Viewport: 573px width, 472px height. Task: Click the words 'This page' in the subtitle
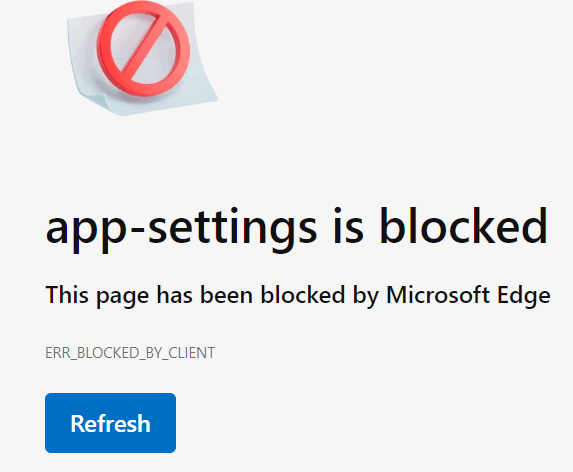97,295
